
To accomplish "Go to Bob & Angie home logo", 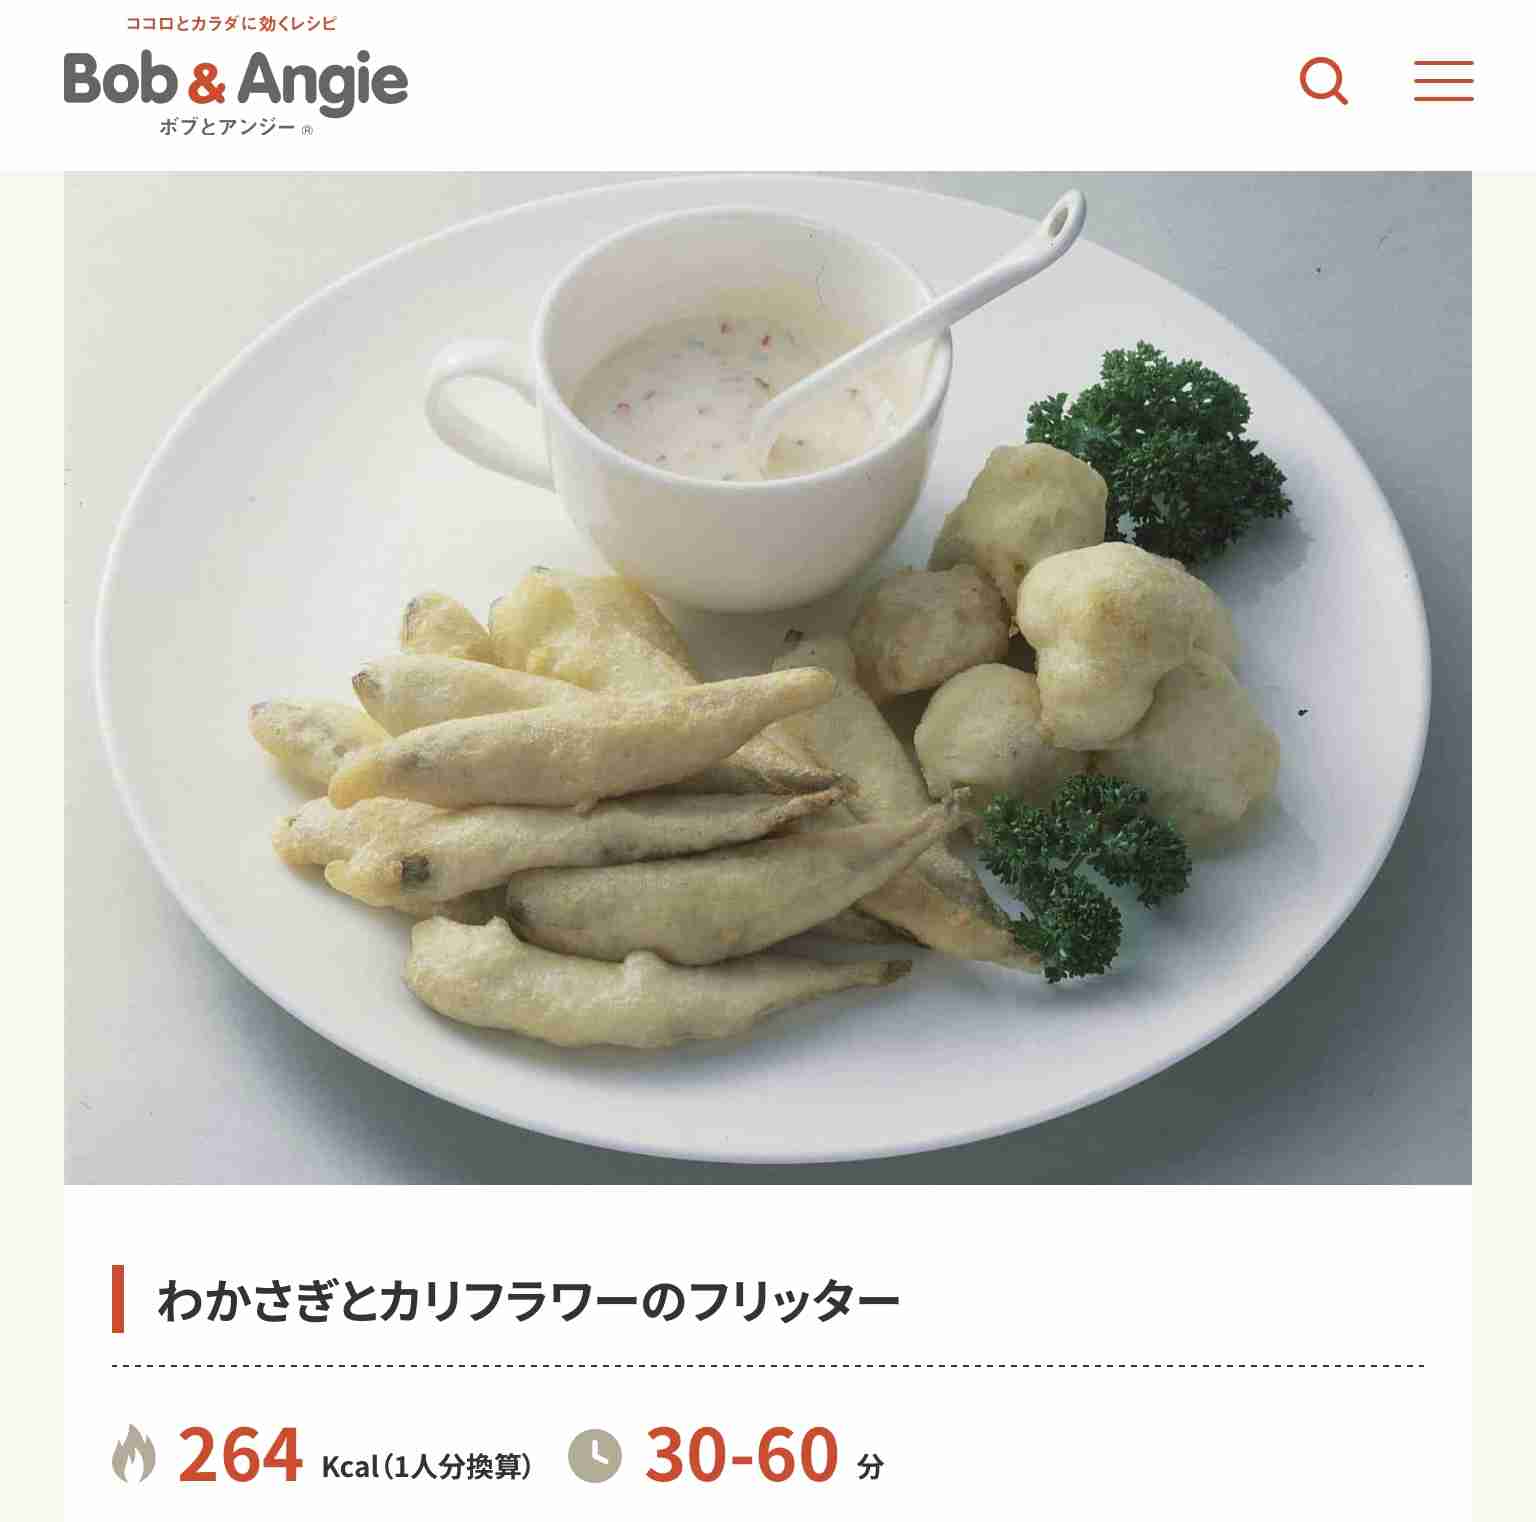I will (236, 80).
